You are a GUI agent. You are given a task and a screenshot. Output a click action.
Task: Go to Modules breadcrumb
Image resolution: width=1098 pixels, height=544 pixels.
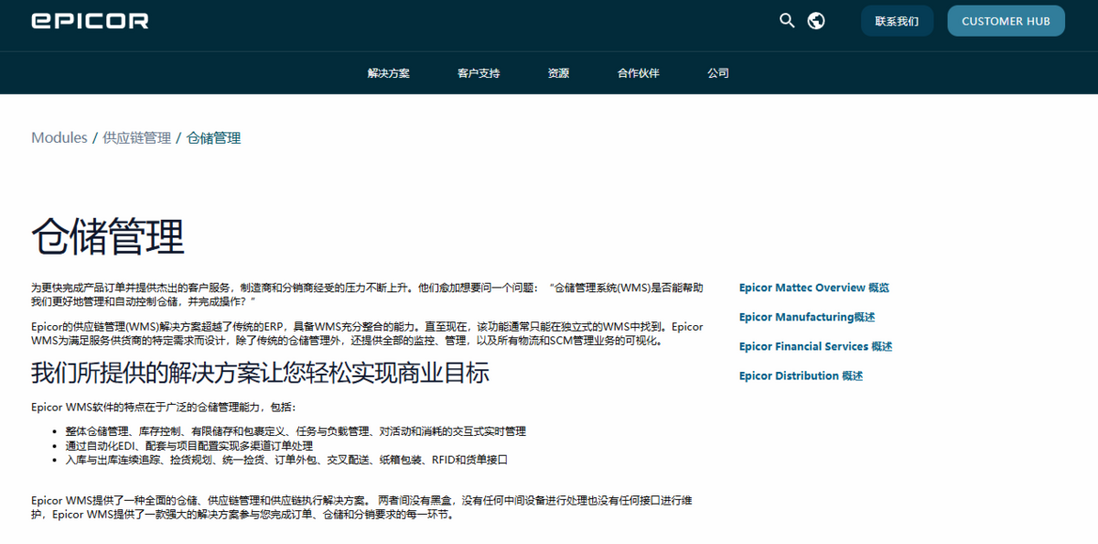[x=59, y=138]
